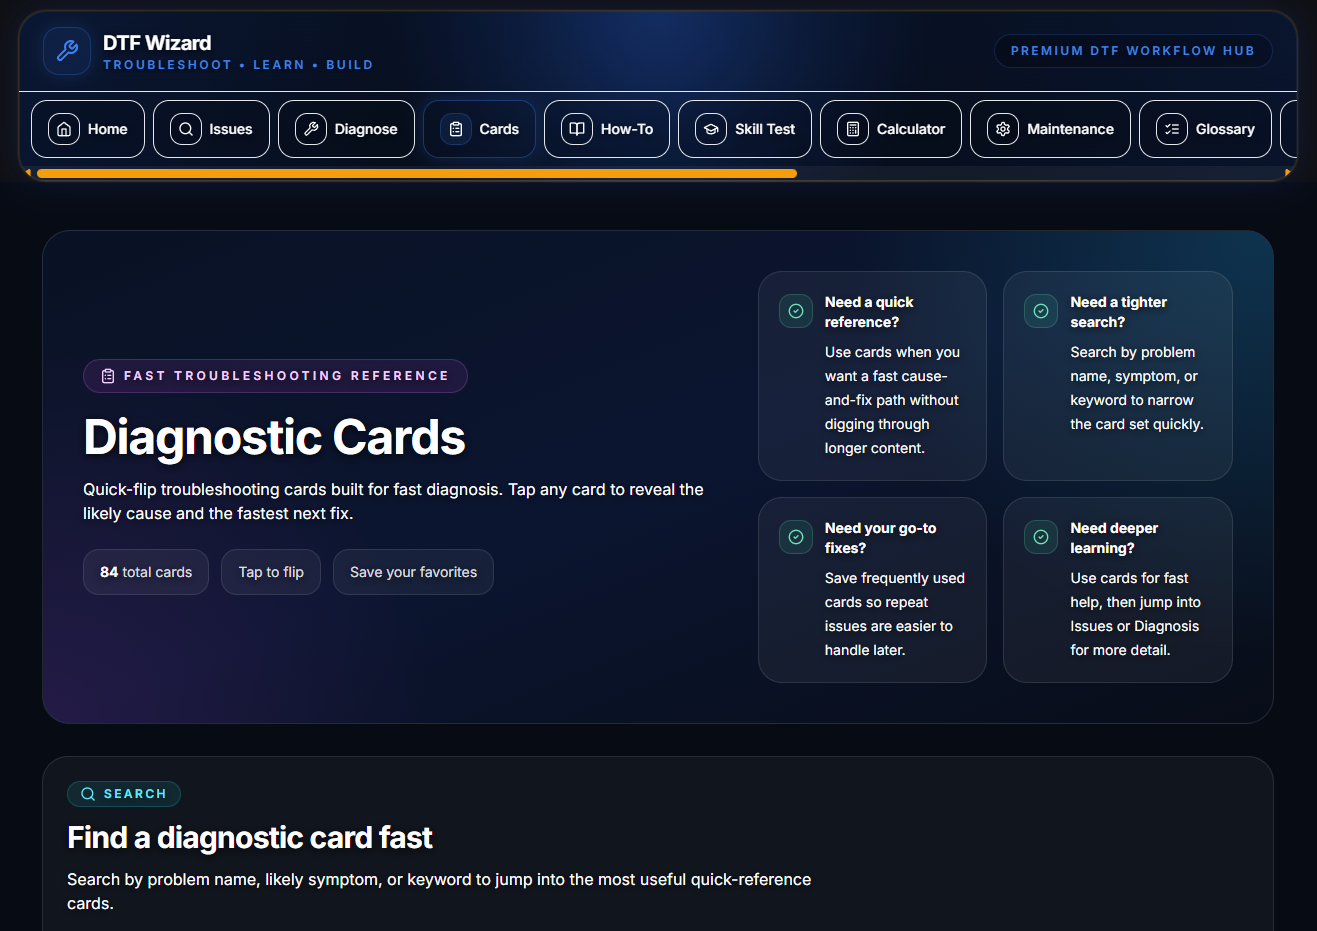Click the Cards clipboard icon
Viewport: 1317px width, 931px height.
(x=456, y=129)
